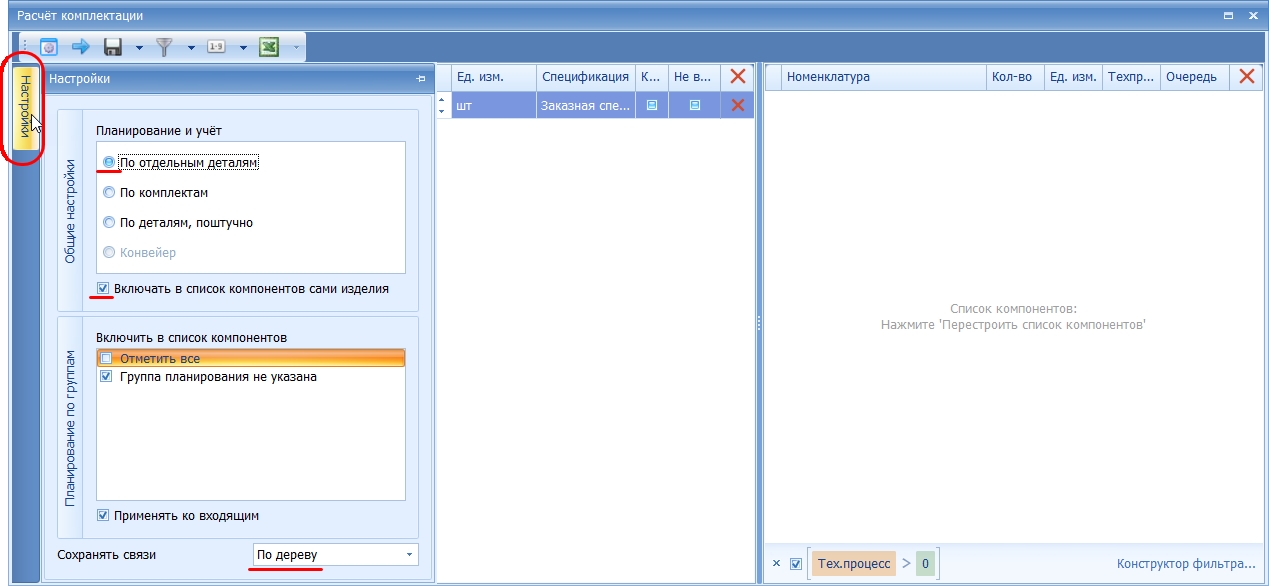The image size is (1269, 586).
Task: Click the Тех.процесс filter condition button
Action: (854, 564)
